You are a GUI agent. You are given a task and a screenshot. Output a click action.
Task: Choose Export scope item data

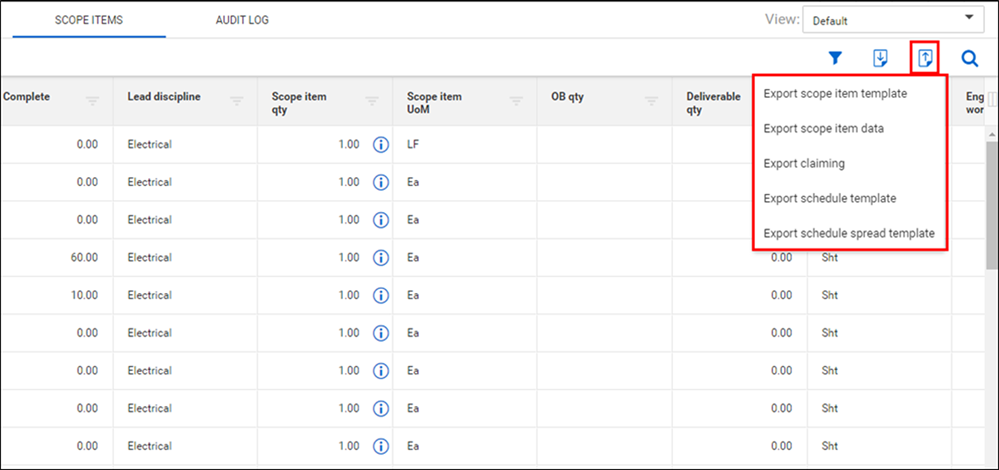click(x=823, y=128)
